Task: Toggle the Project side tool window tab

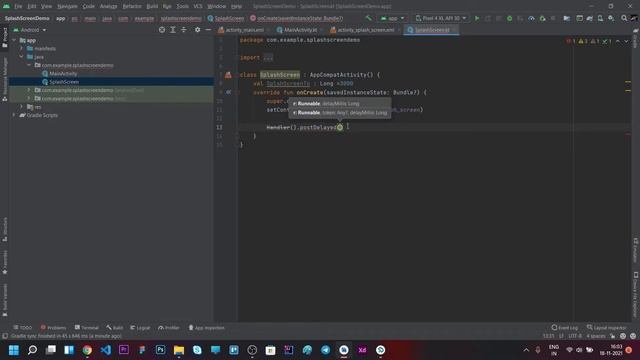Action: tap(4, 38)
